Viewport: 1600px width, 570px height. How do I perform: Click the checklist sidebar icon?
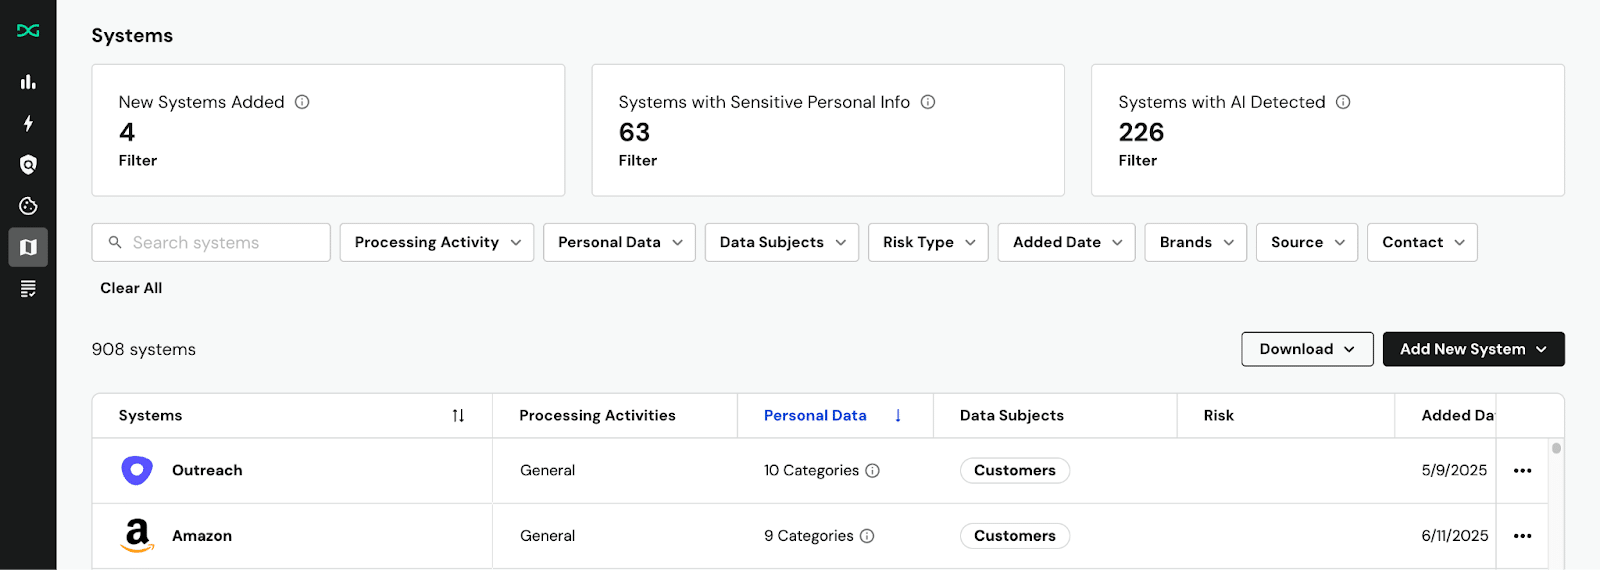[28, 289]
